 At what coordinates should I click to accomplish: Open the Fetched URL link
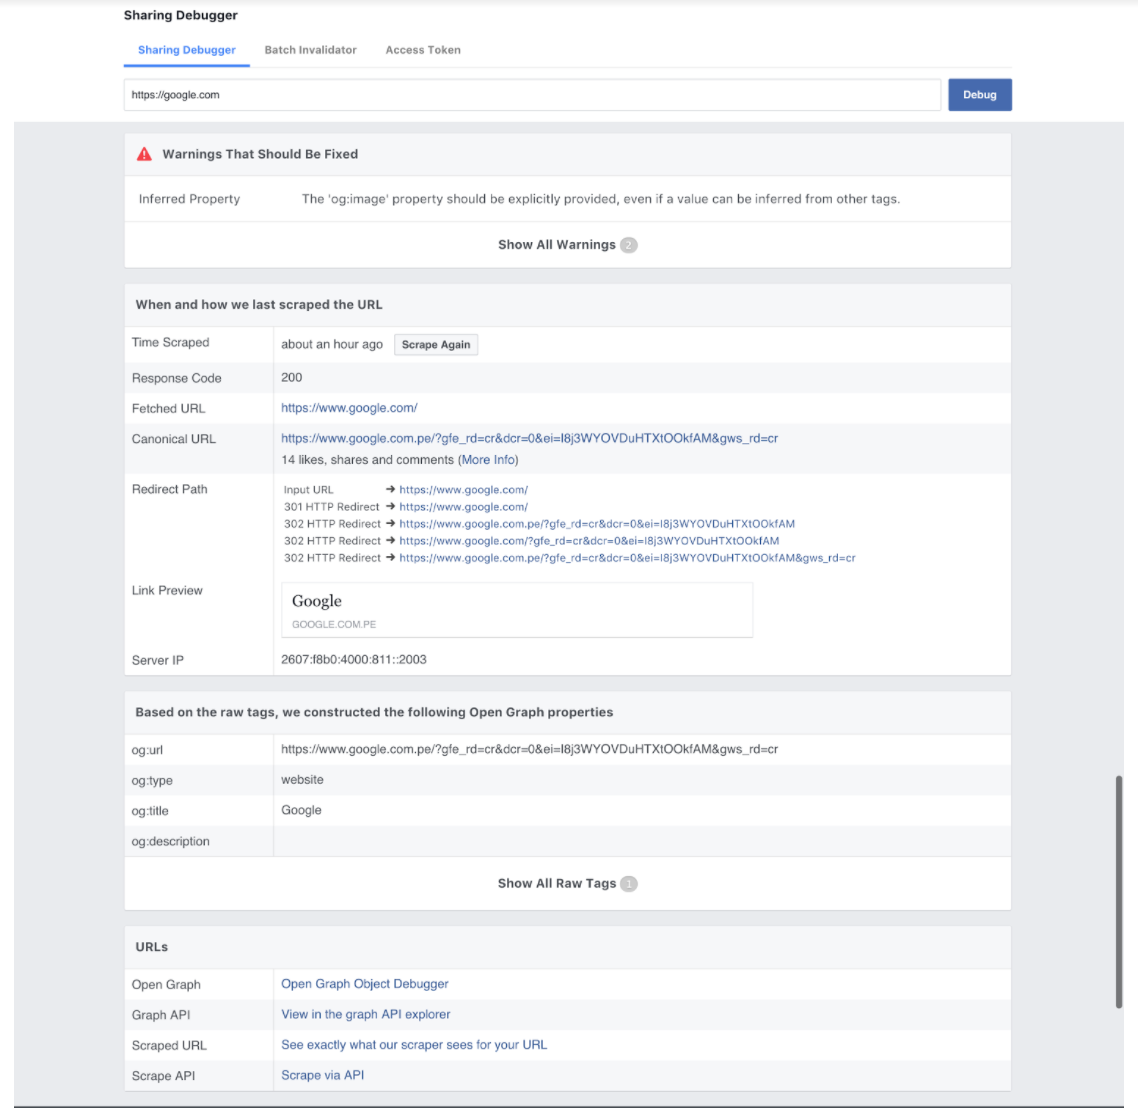click(349, 408)
